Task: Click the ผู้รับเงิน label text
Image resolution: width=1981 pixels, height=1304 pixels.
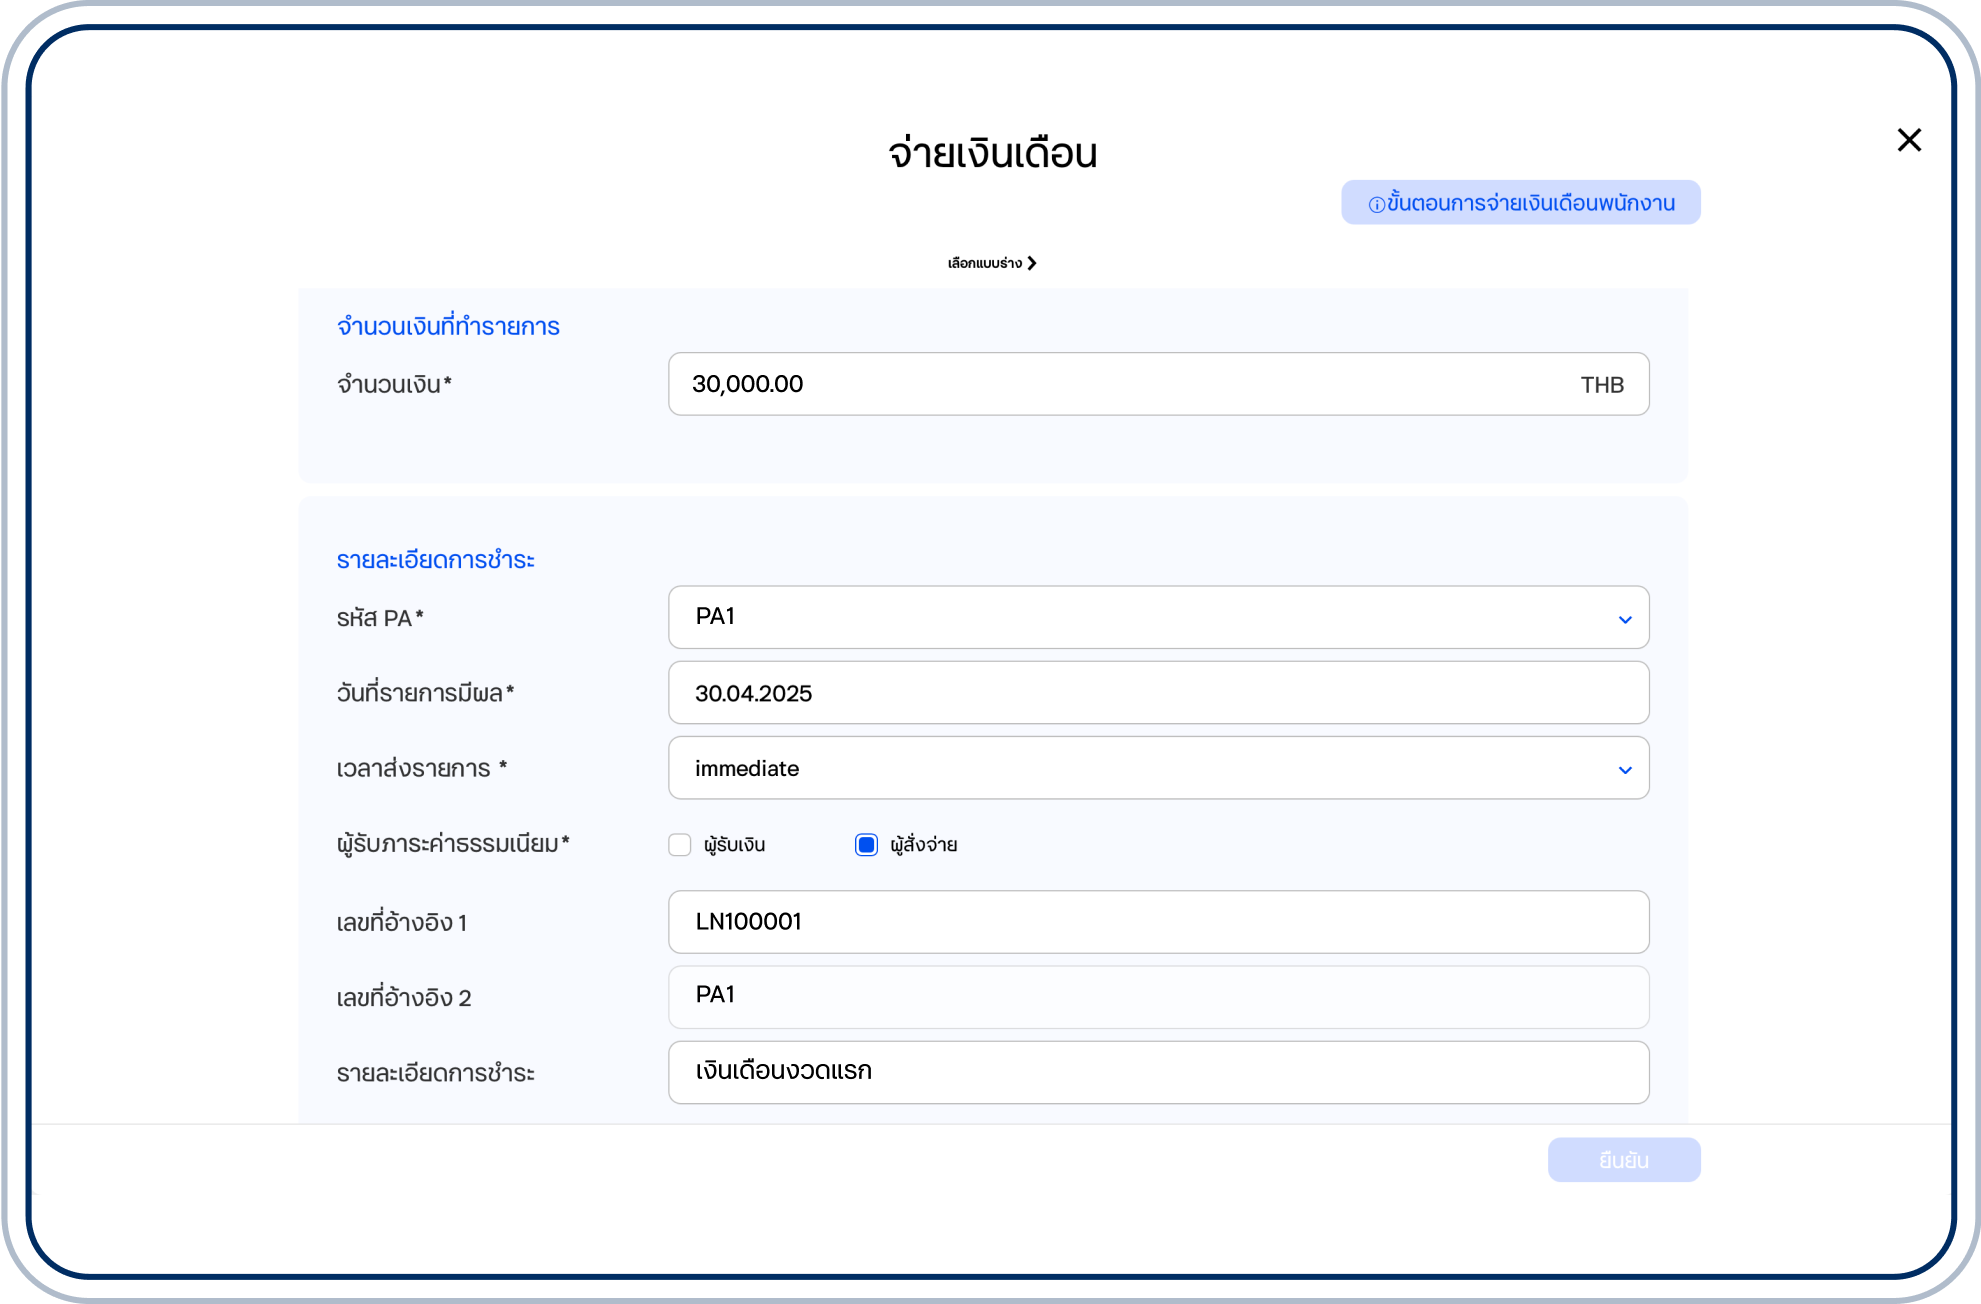Action: pos(734,845)
